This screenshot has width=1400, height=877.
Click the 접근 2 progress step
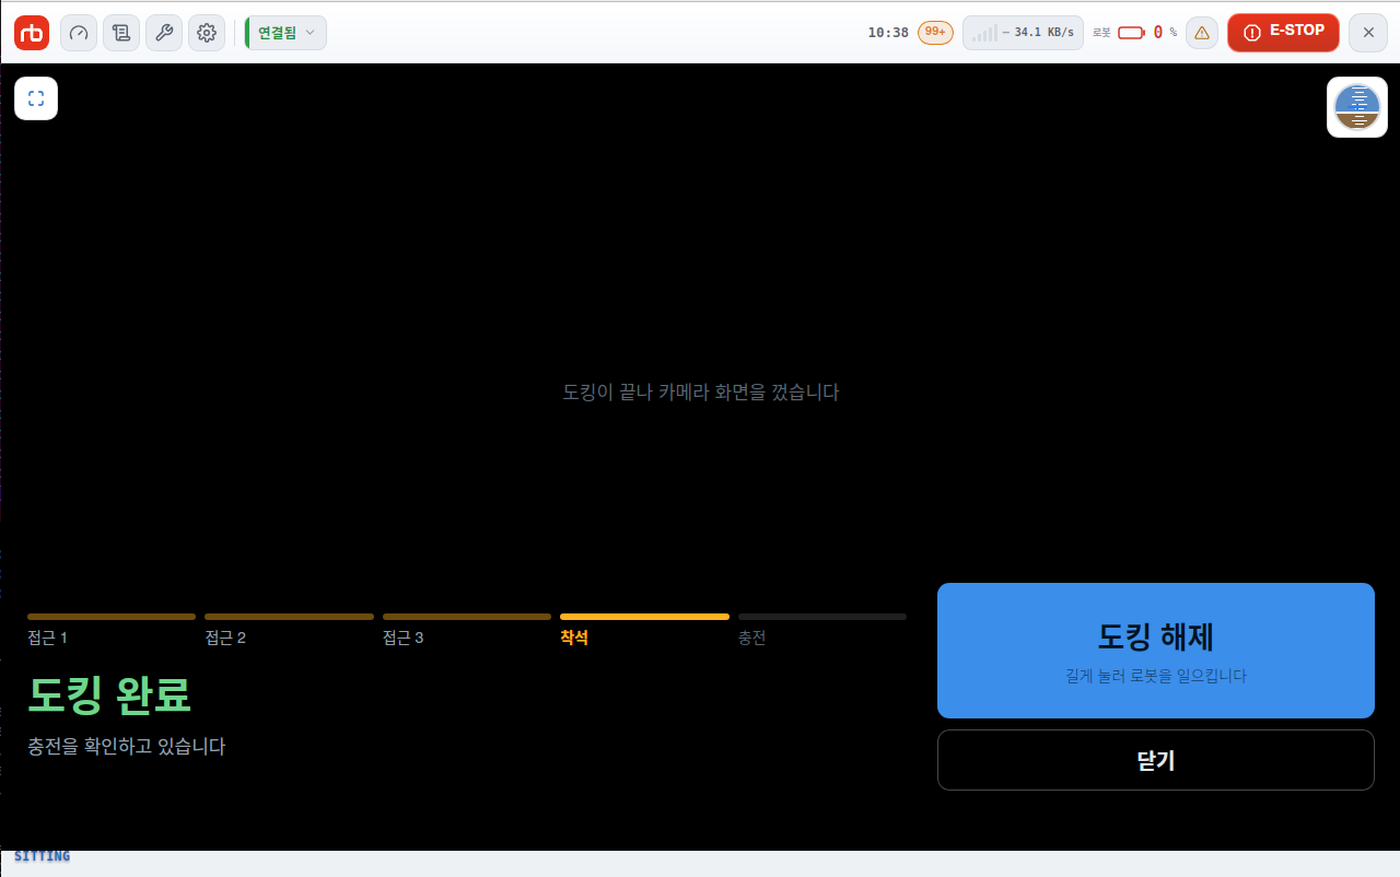(289, 630)
